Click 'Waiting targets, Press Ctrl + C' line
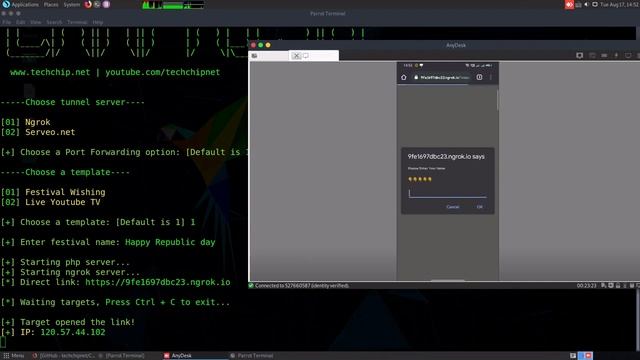 tap(115, 302)
